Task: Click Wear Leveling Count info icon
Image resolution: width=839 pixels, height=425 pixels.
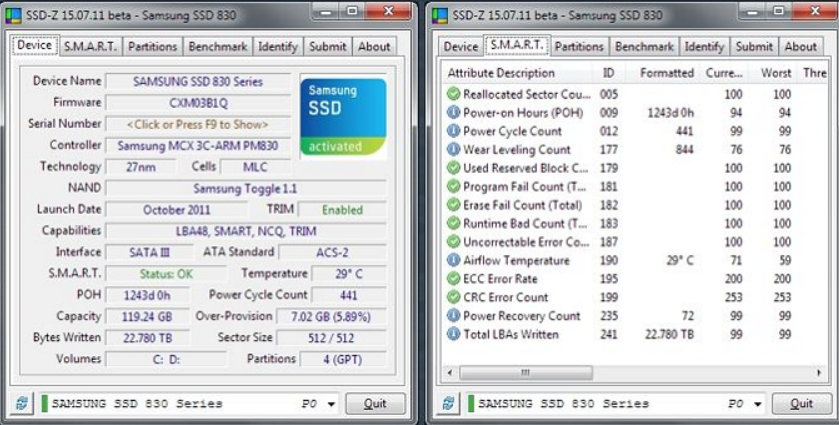Action: (453, 150)
